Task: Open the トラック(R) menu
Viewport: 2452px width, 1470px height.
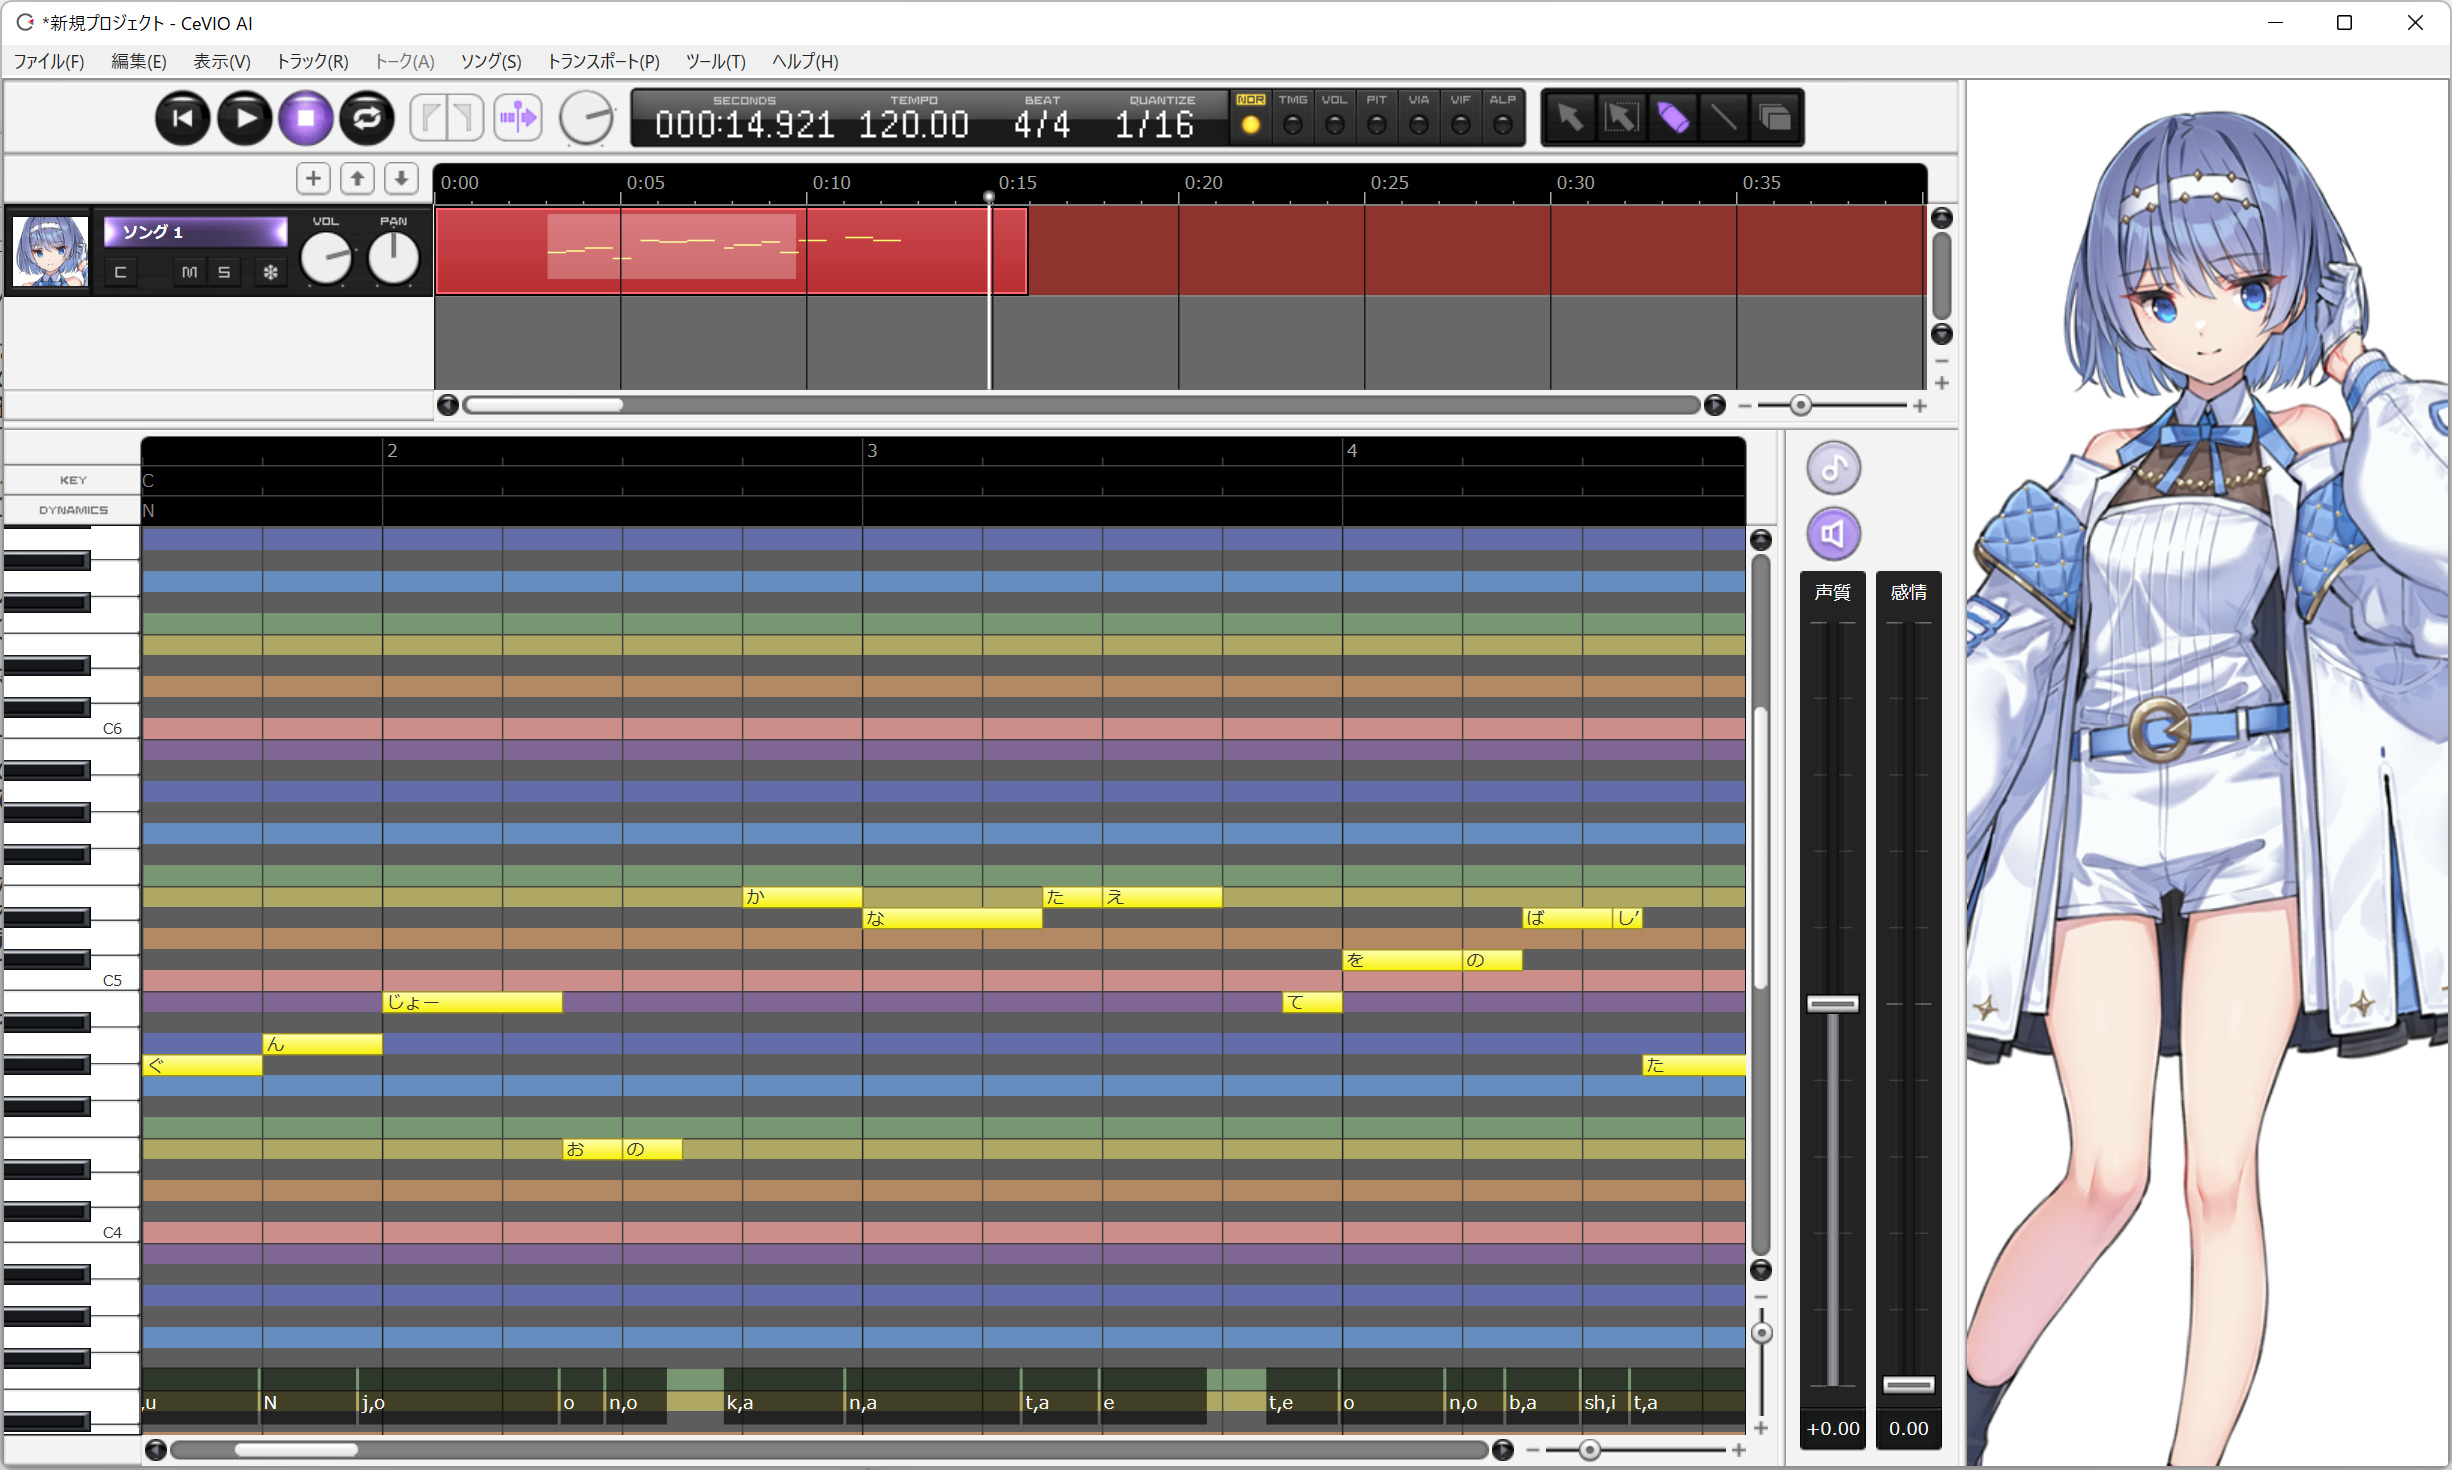Action: [x=312, y=62]
